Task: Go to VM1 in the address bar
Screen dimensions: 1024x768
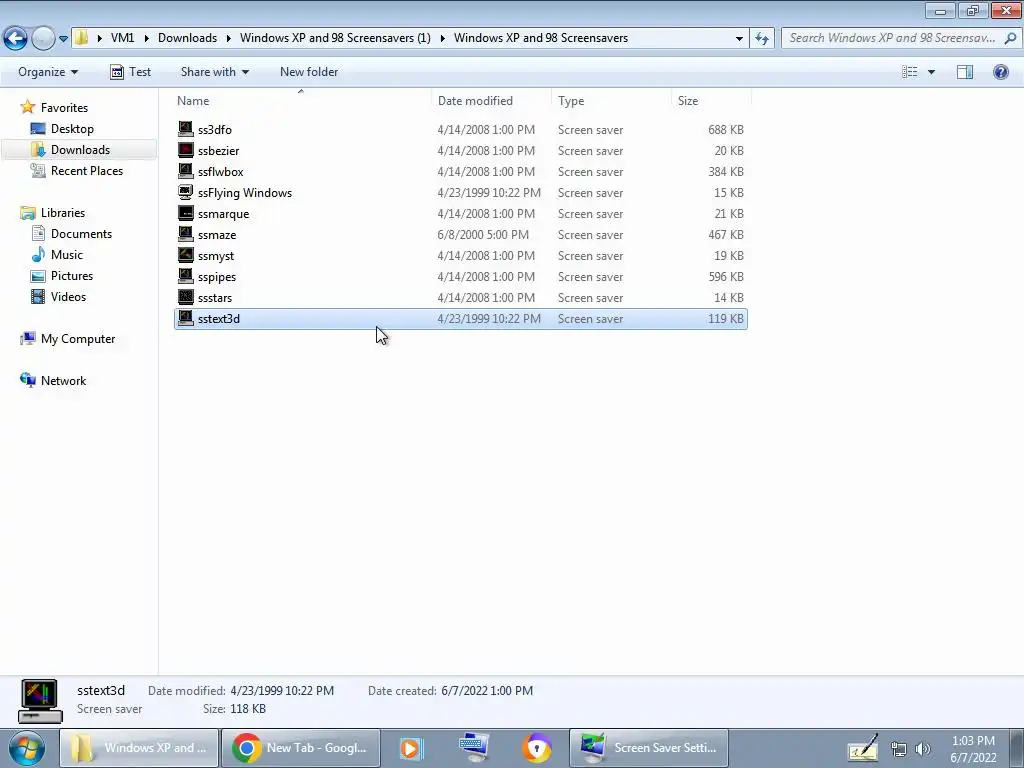Action: (122, 38)
